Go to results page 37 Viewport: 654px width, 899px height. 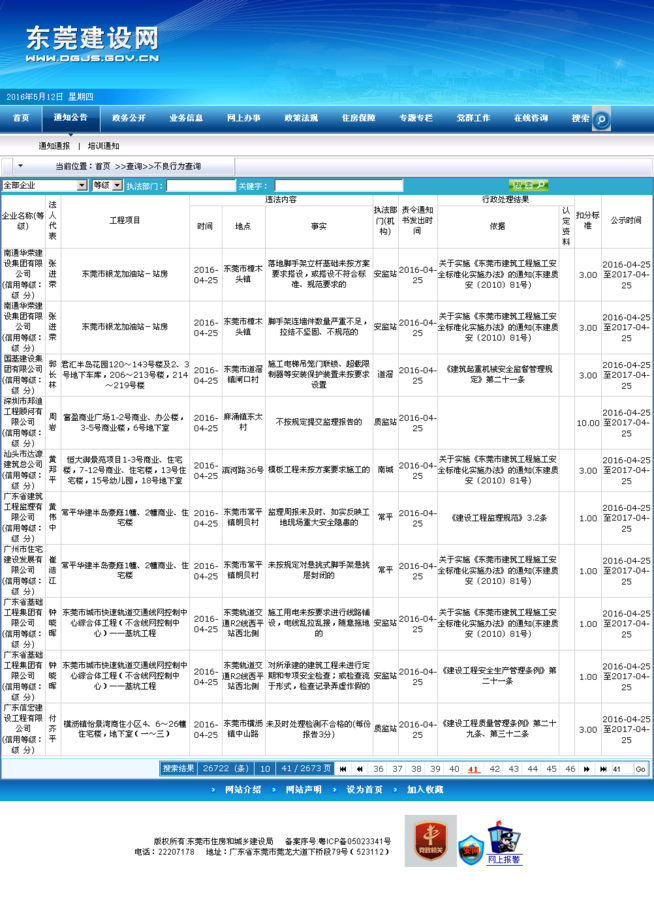click(x=397, y=769)
